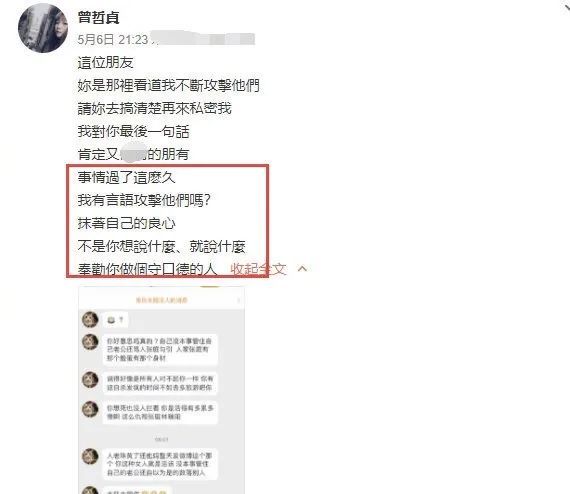This screenshot has width=570, height=494.
Task: Open more options in the chat screenshot header
Action: (x=238, y=300)
